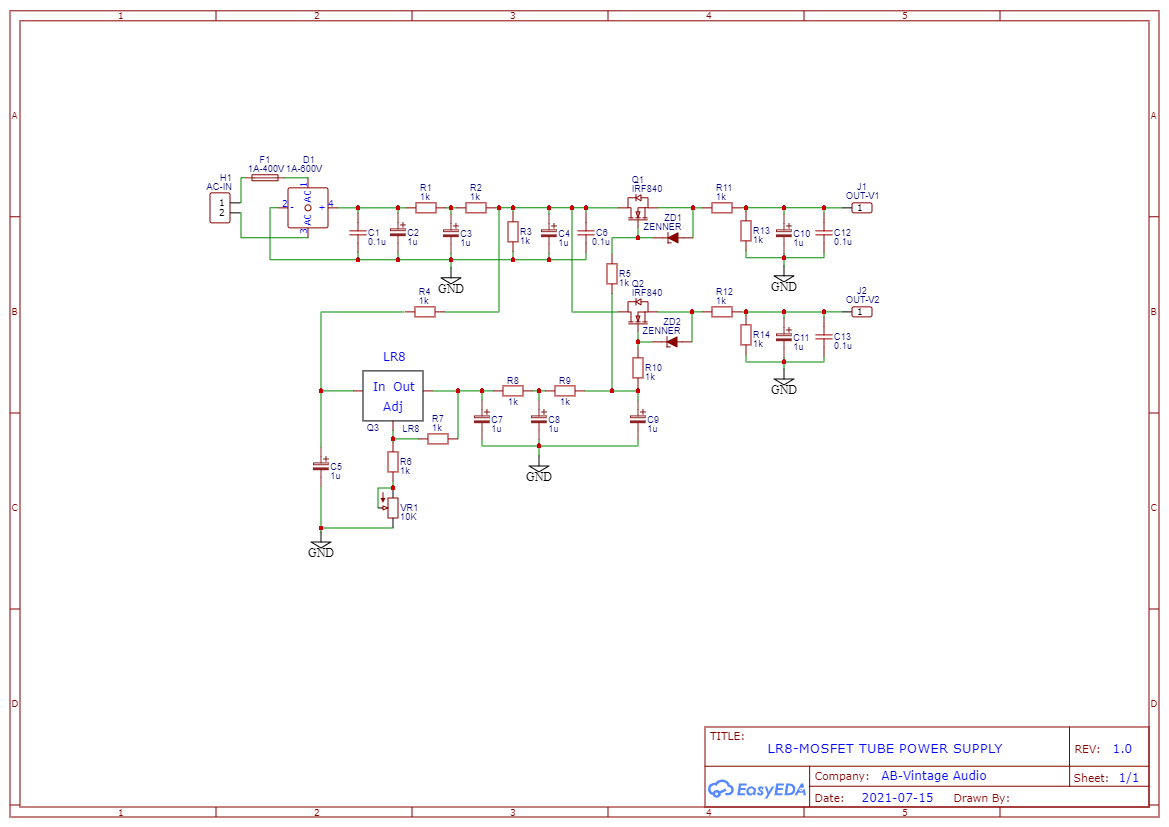1169x827 pixels.
Task: Click the '10K' value under VR1
Action: tap(409, 517)
